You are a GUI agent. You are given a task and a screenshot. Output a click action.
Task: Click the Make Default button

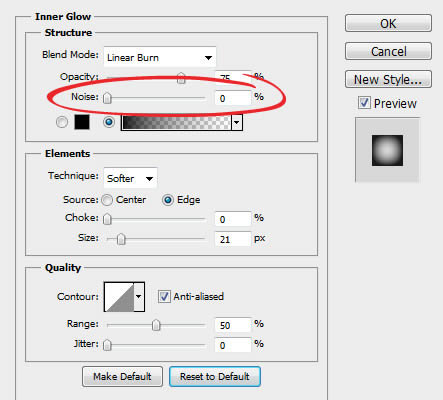[x=122, y=377]
